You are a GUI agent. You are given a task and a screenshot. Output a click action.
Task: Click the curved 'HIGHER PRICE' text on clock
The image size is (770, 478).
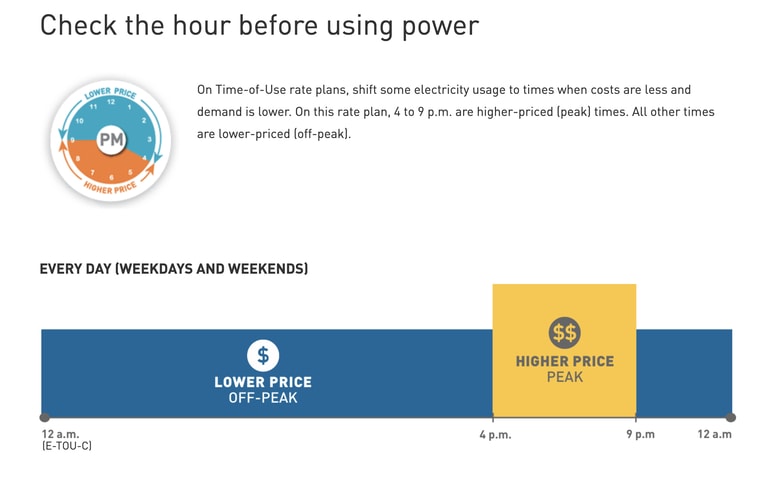[111, 188]
